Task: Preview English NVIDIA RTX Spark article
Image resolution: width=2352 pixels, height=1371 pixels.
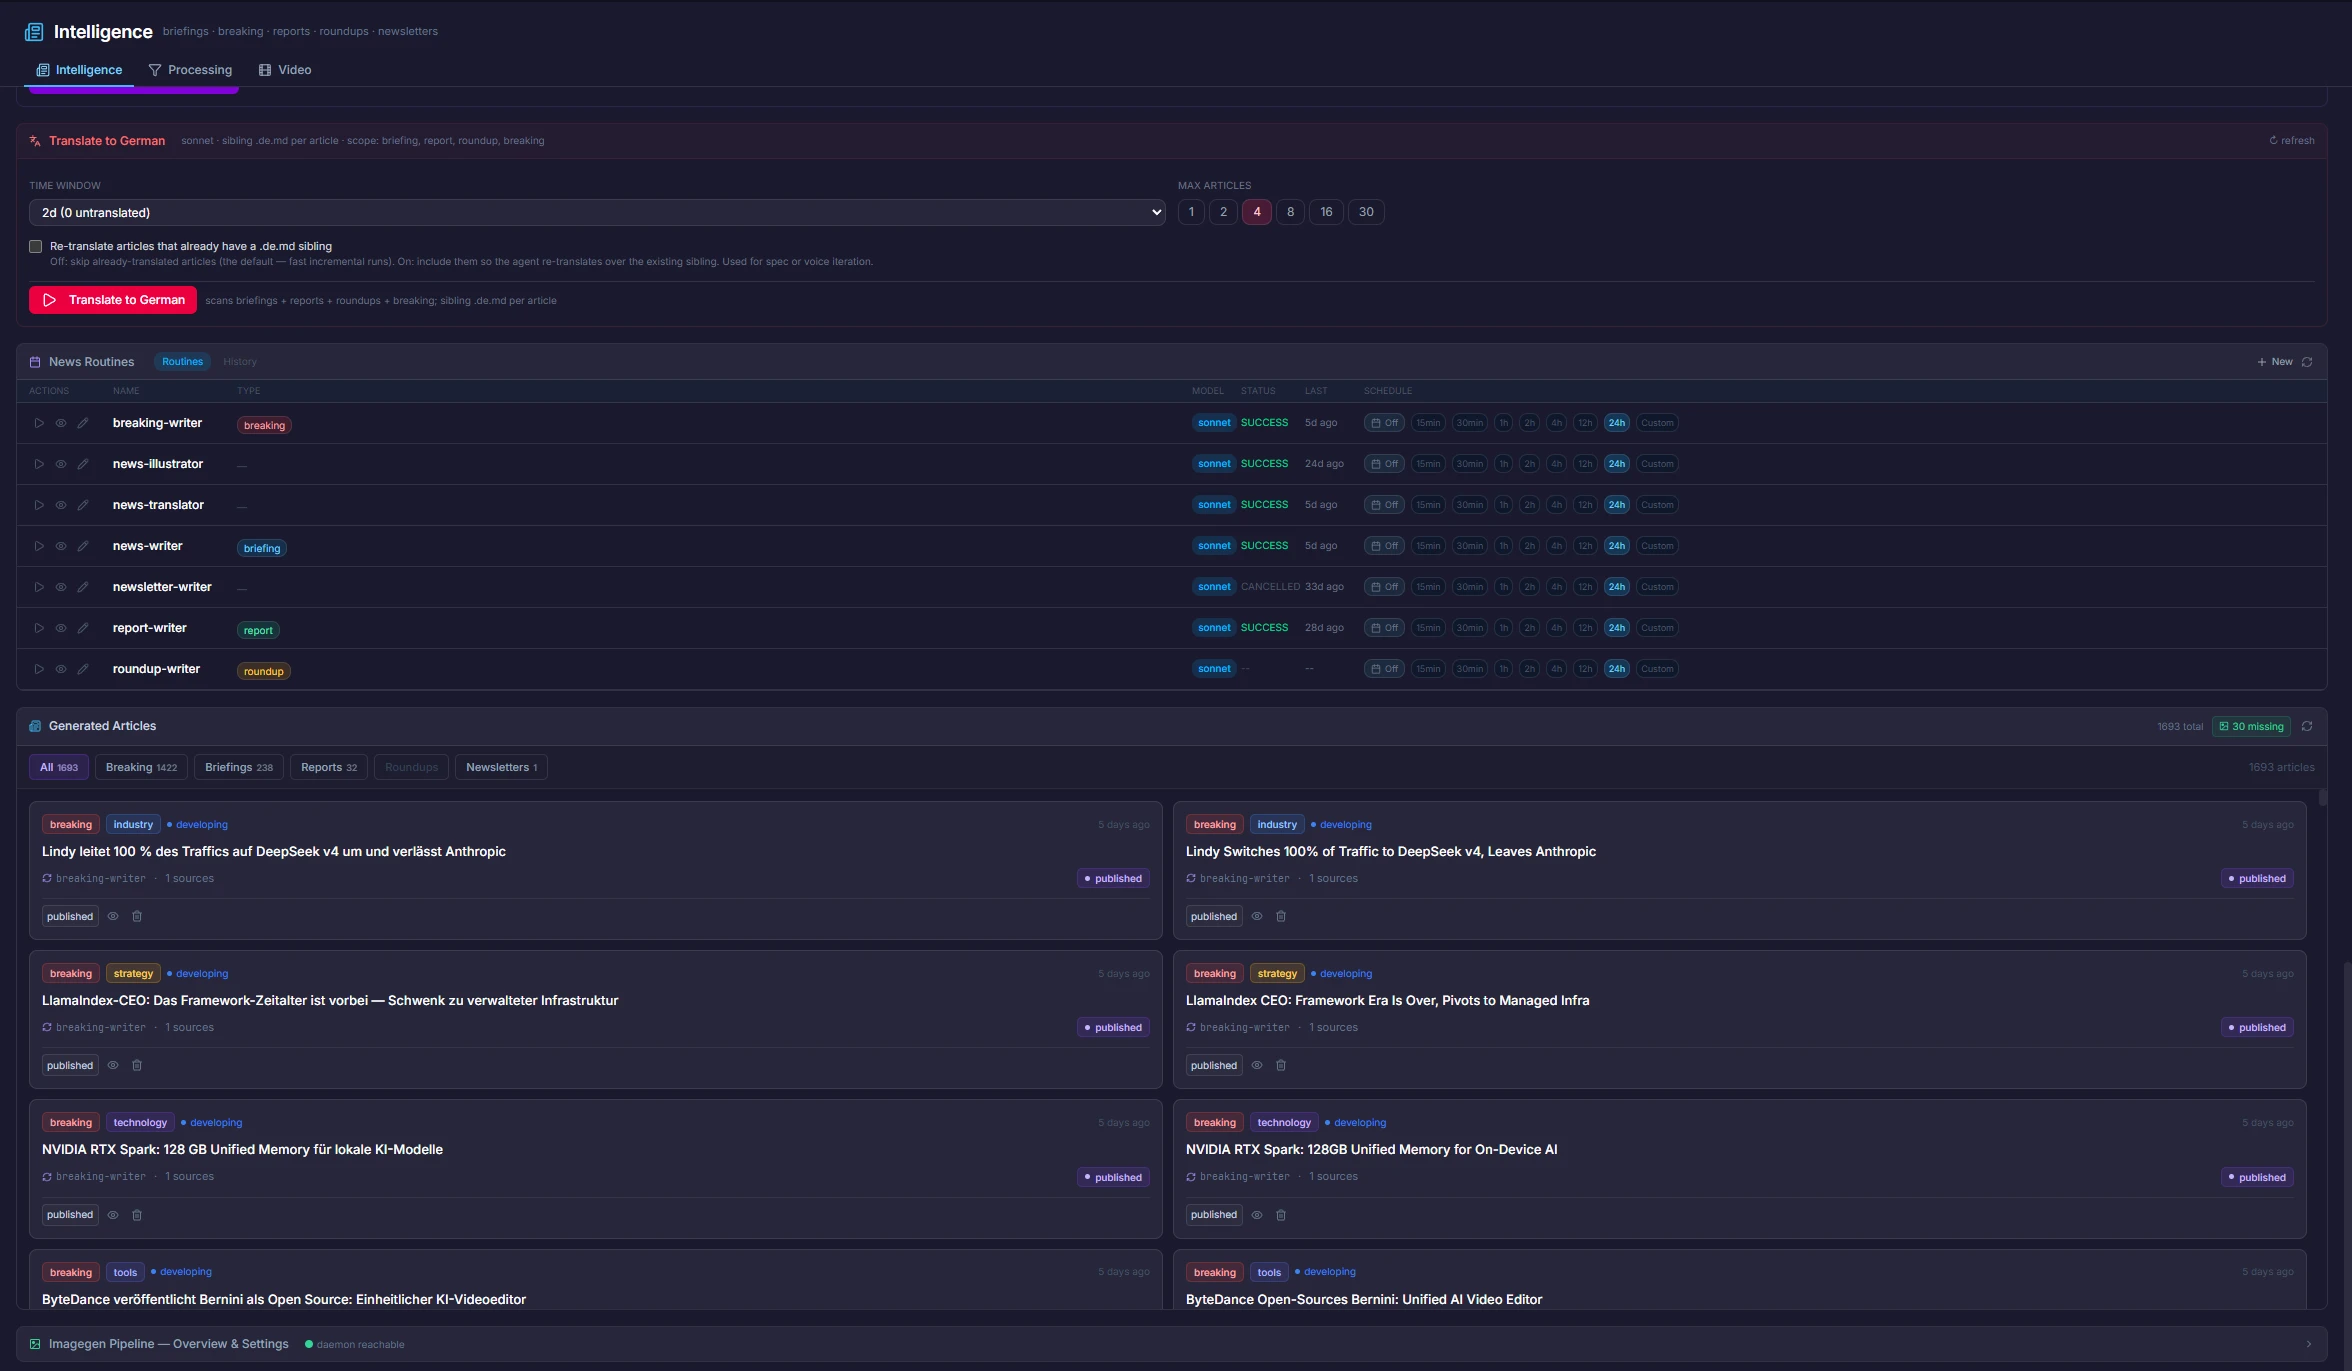Action: tap(1257, 1215)
